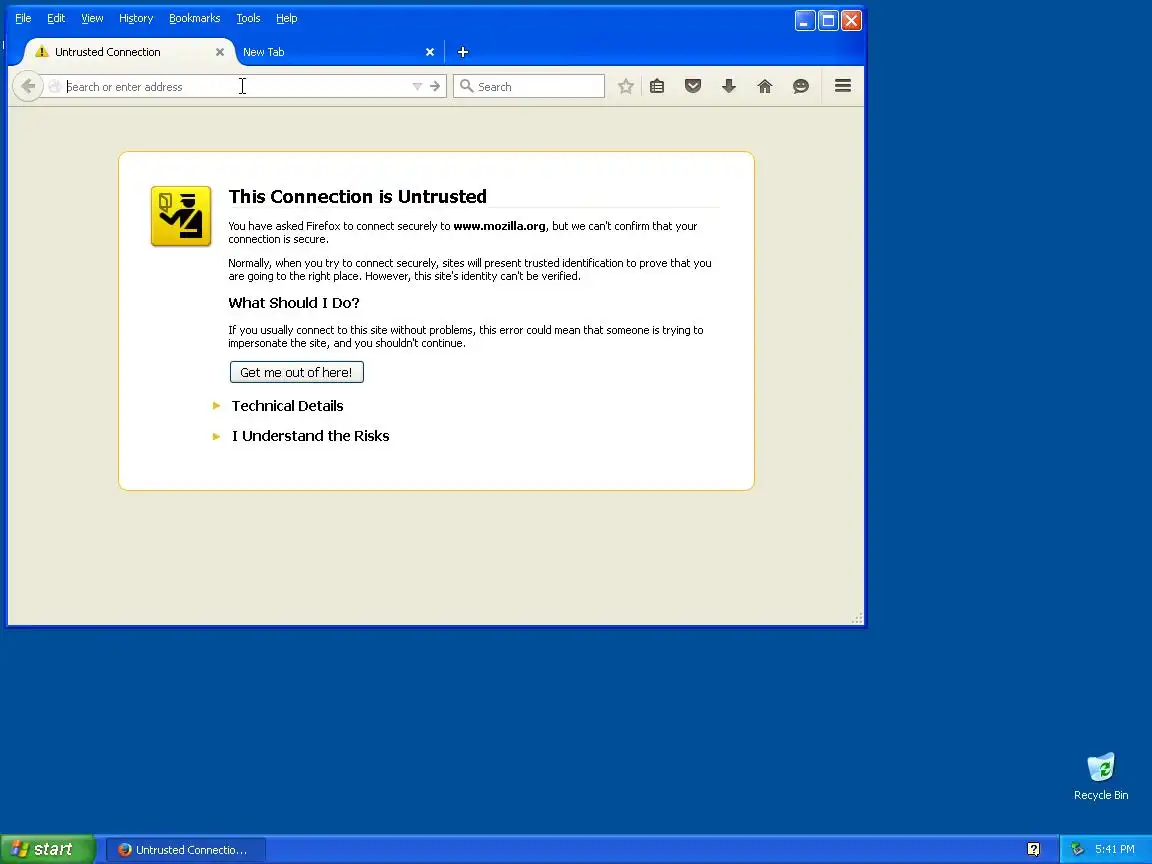
Task: Open the Tools menu
Action: (248, 18)
